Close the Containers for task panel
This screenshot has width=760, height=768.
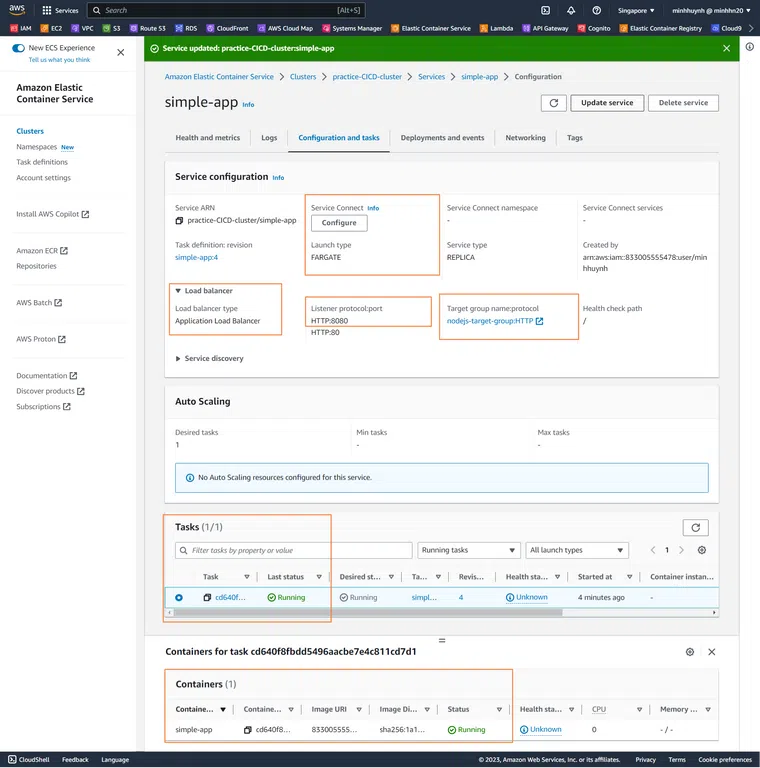[x=712, y=652]
